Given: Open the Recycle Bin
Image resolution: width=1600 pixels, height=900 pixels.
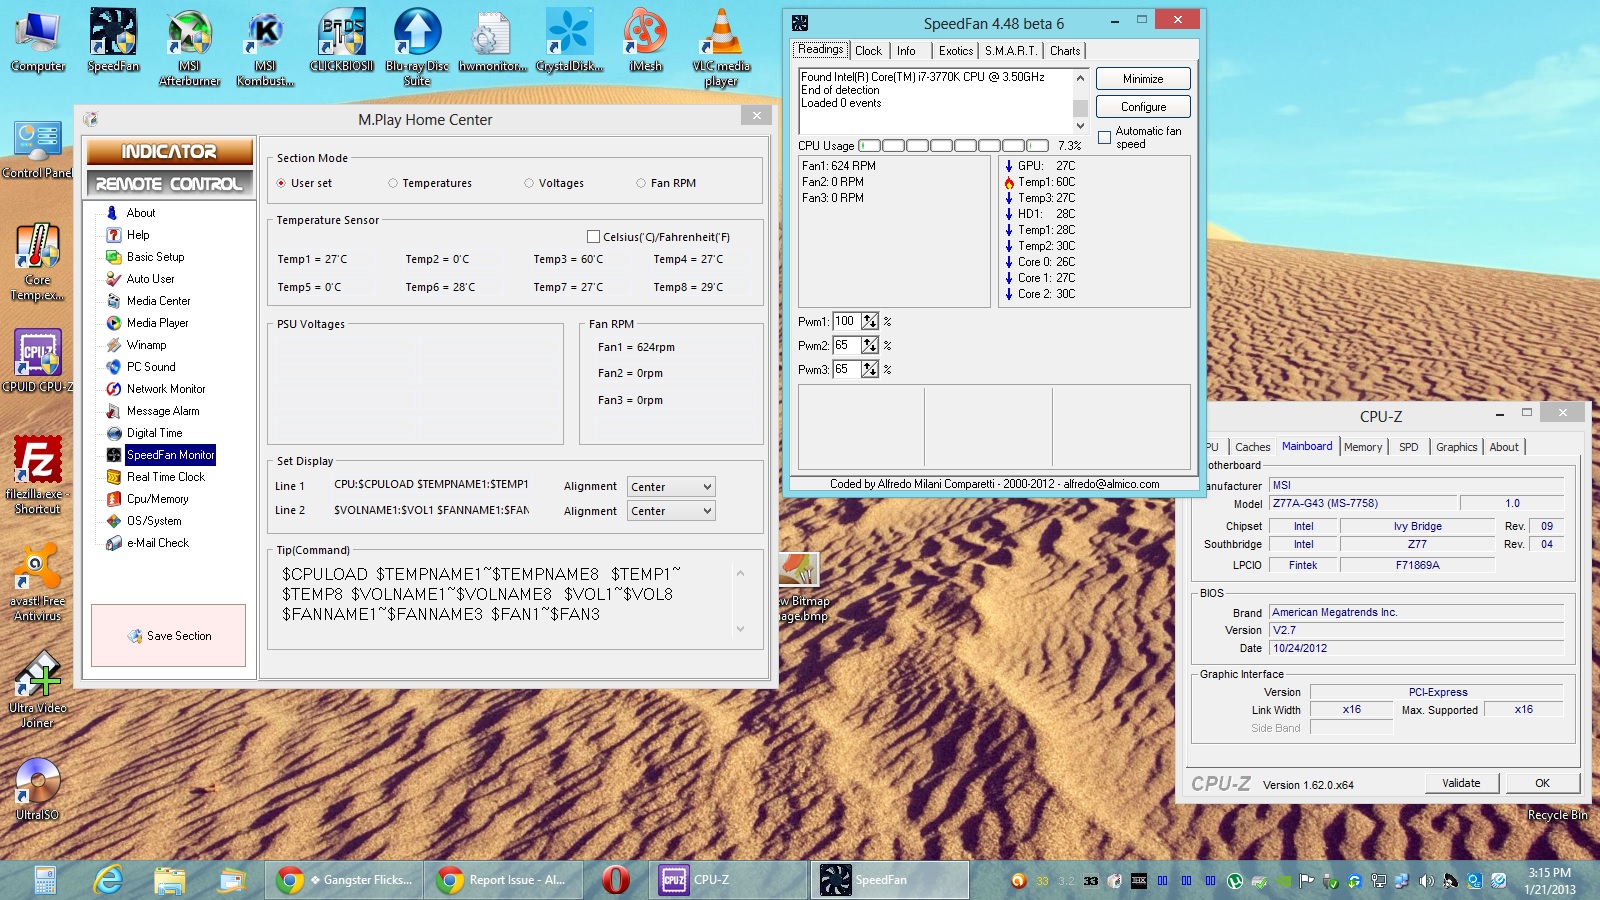Looking at the screenshot, I should click(x=1557, y=815).
